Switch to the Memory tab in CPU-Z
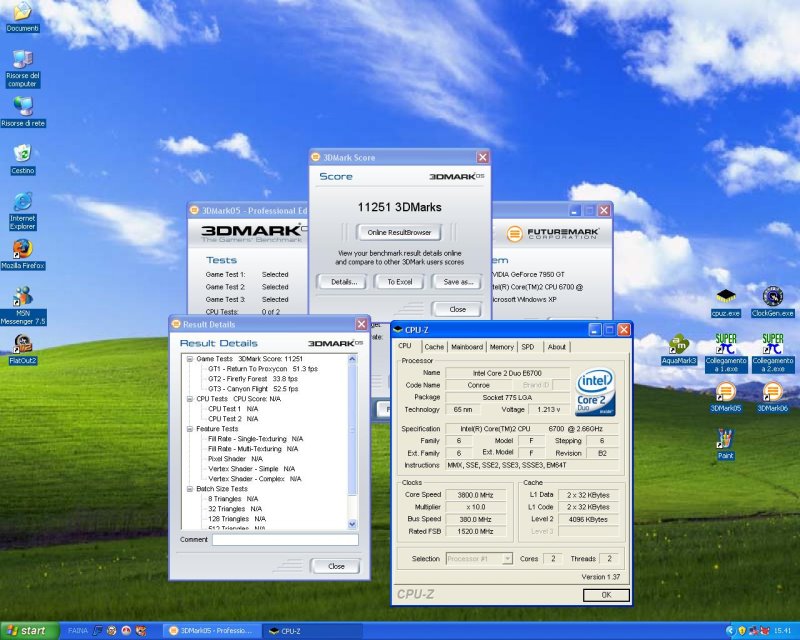Screen dimensions: 800x640 coord(502,347)
